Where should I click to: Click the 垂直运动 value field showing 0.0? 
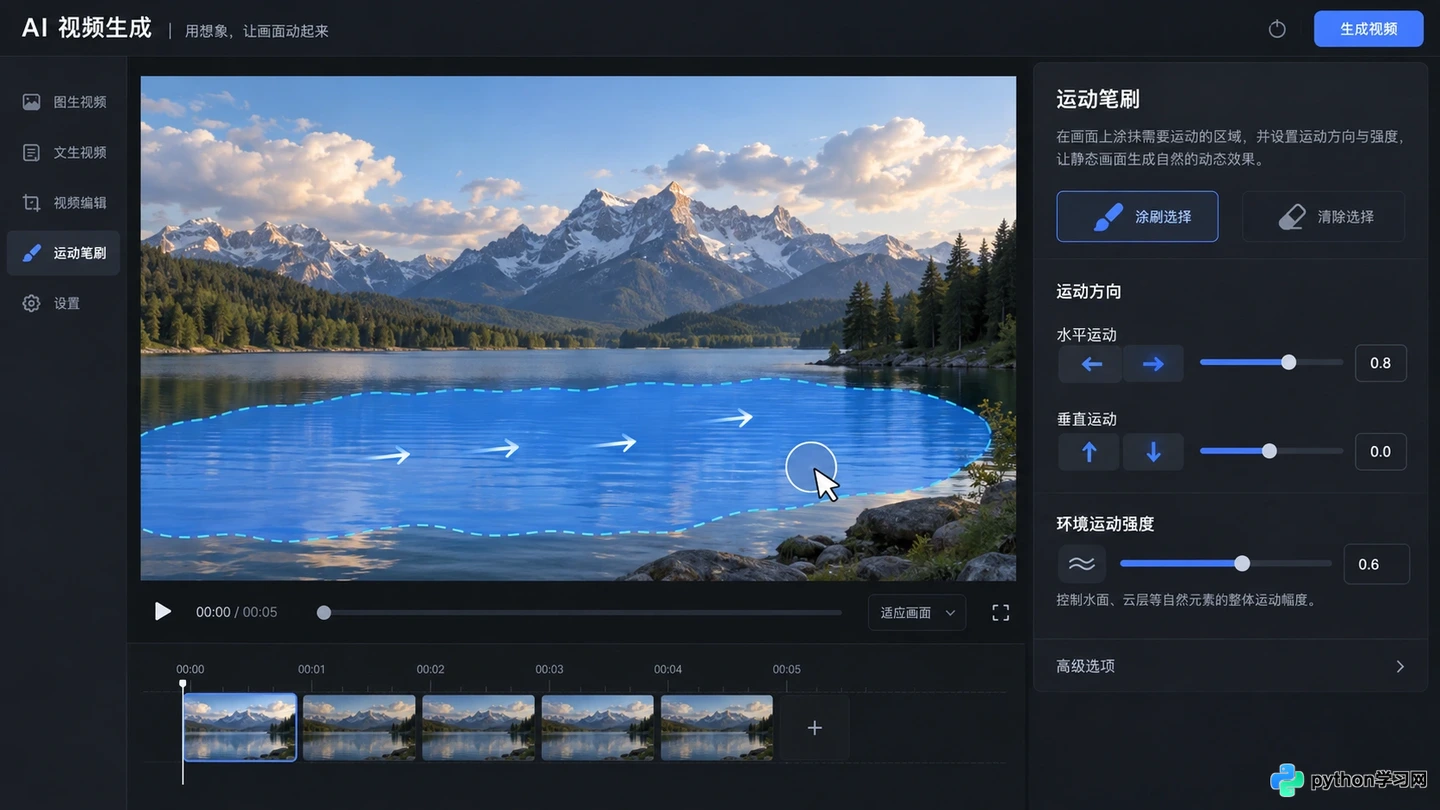tap(1380, 452)
